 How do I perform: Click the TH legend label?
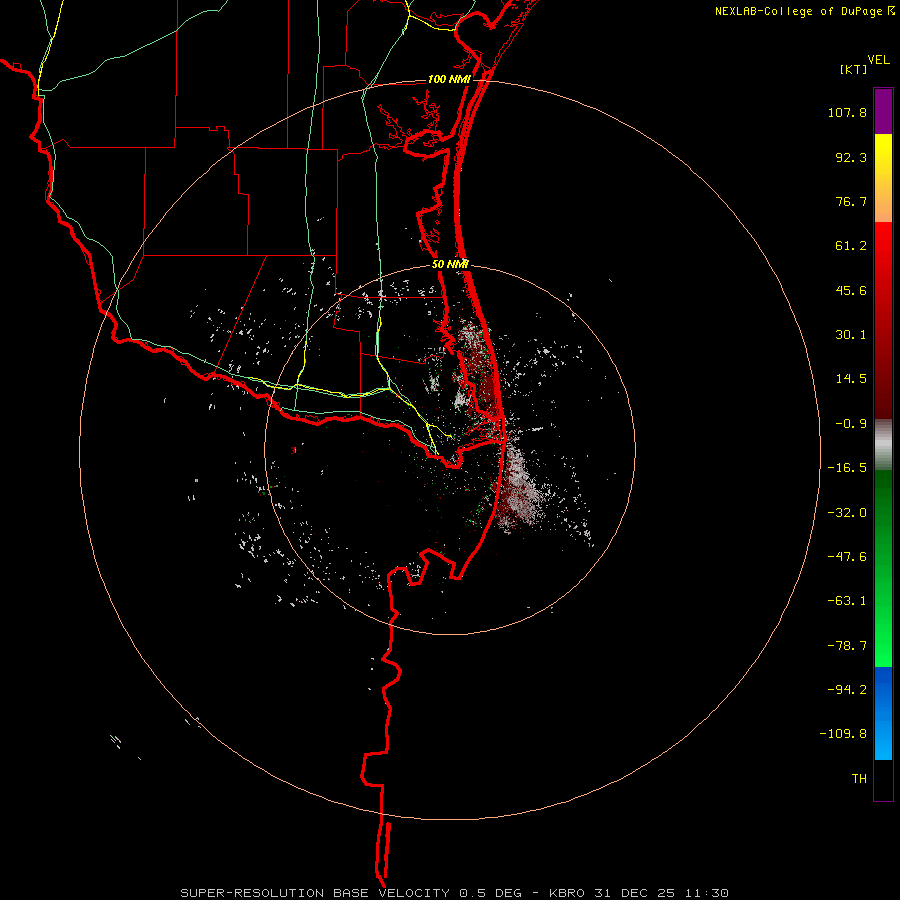[x=859, y=778]
